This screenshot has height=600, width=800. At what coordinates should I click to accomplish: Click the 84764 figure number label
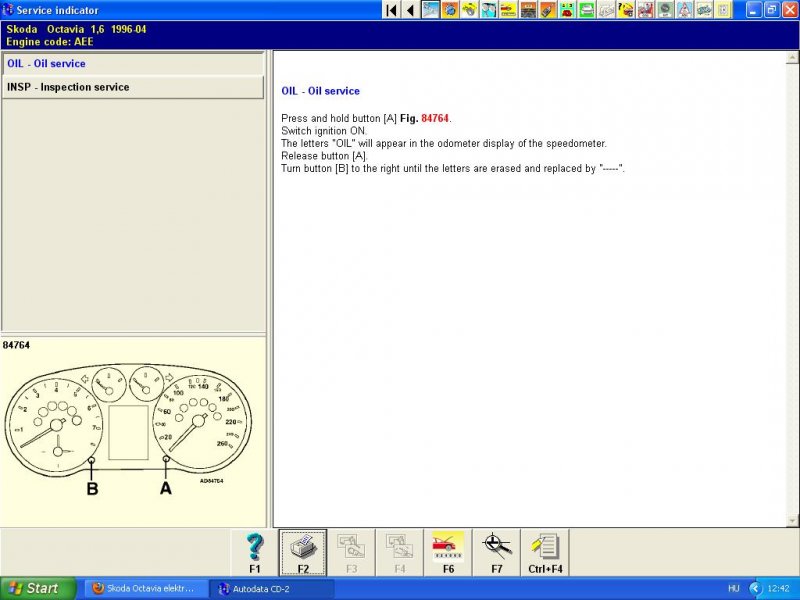[x=16, y=345]
